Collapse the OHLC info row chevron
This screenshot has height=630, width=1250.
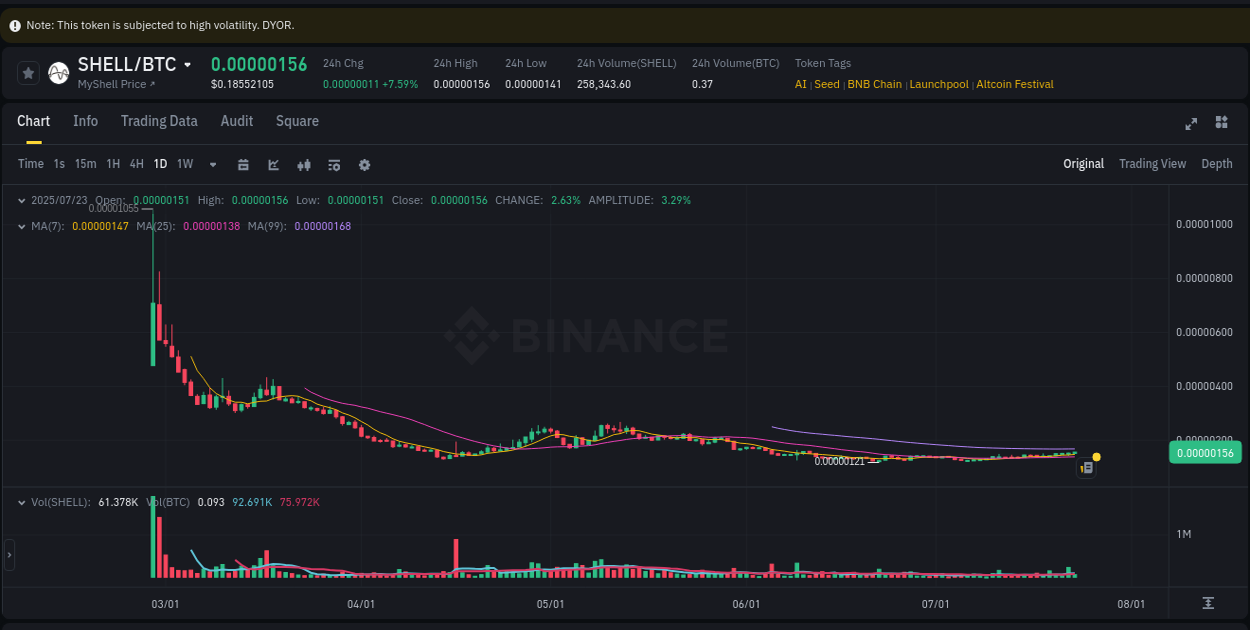[20, 200]
